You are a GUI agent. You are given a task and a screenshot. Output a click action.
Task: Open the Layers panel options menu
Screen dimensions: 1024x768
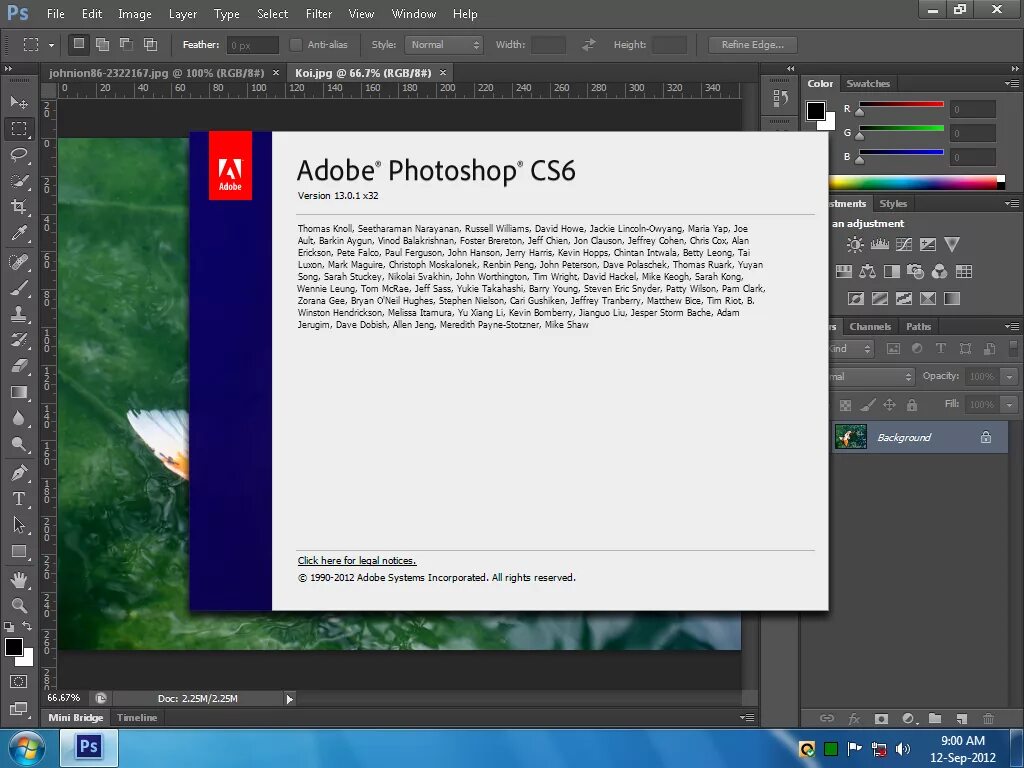click(1012, 327)
